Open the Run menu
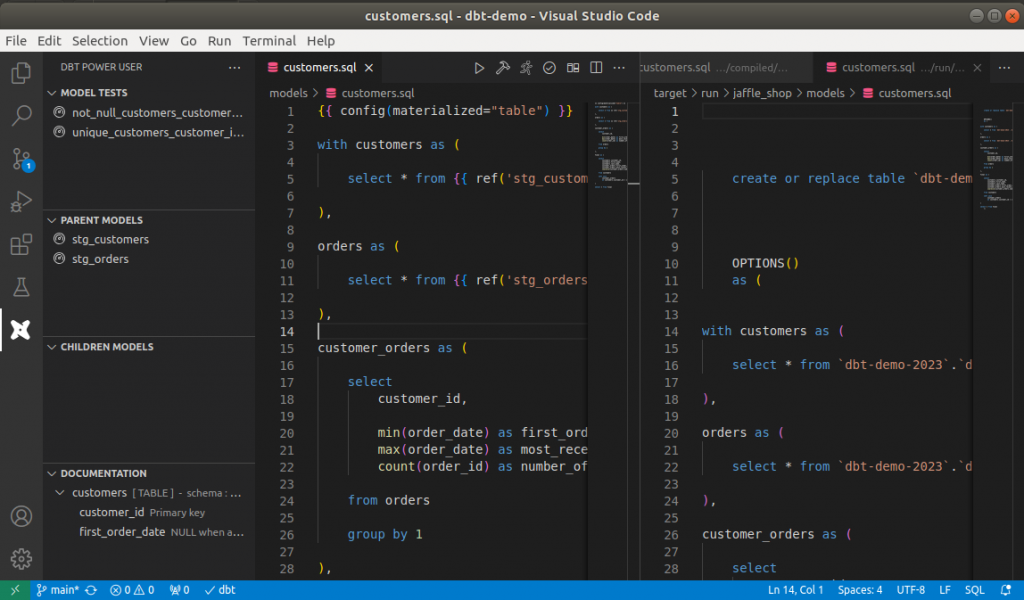 point(219,40)
